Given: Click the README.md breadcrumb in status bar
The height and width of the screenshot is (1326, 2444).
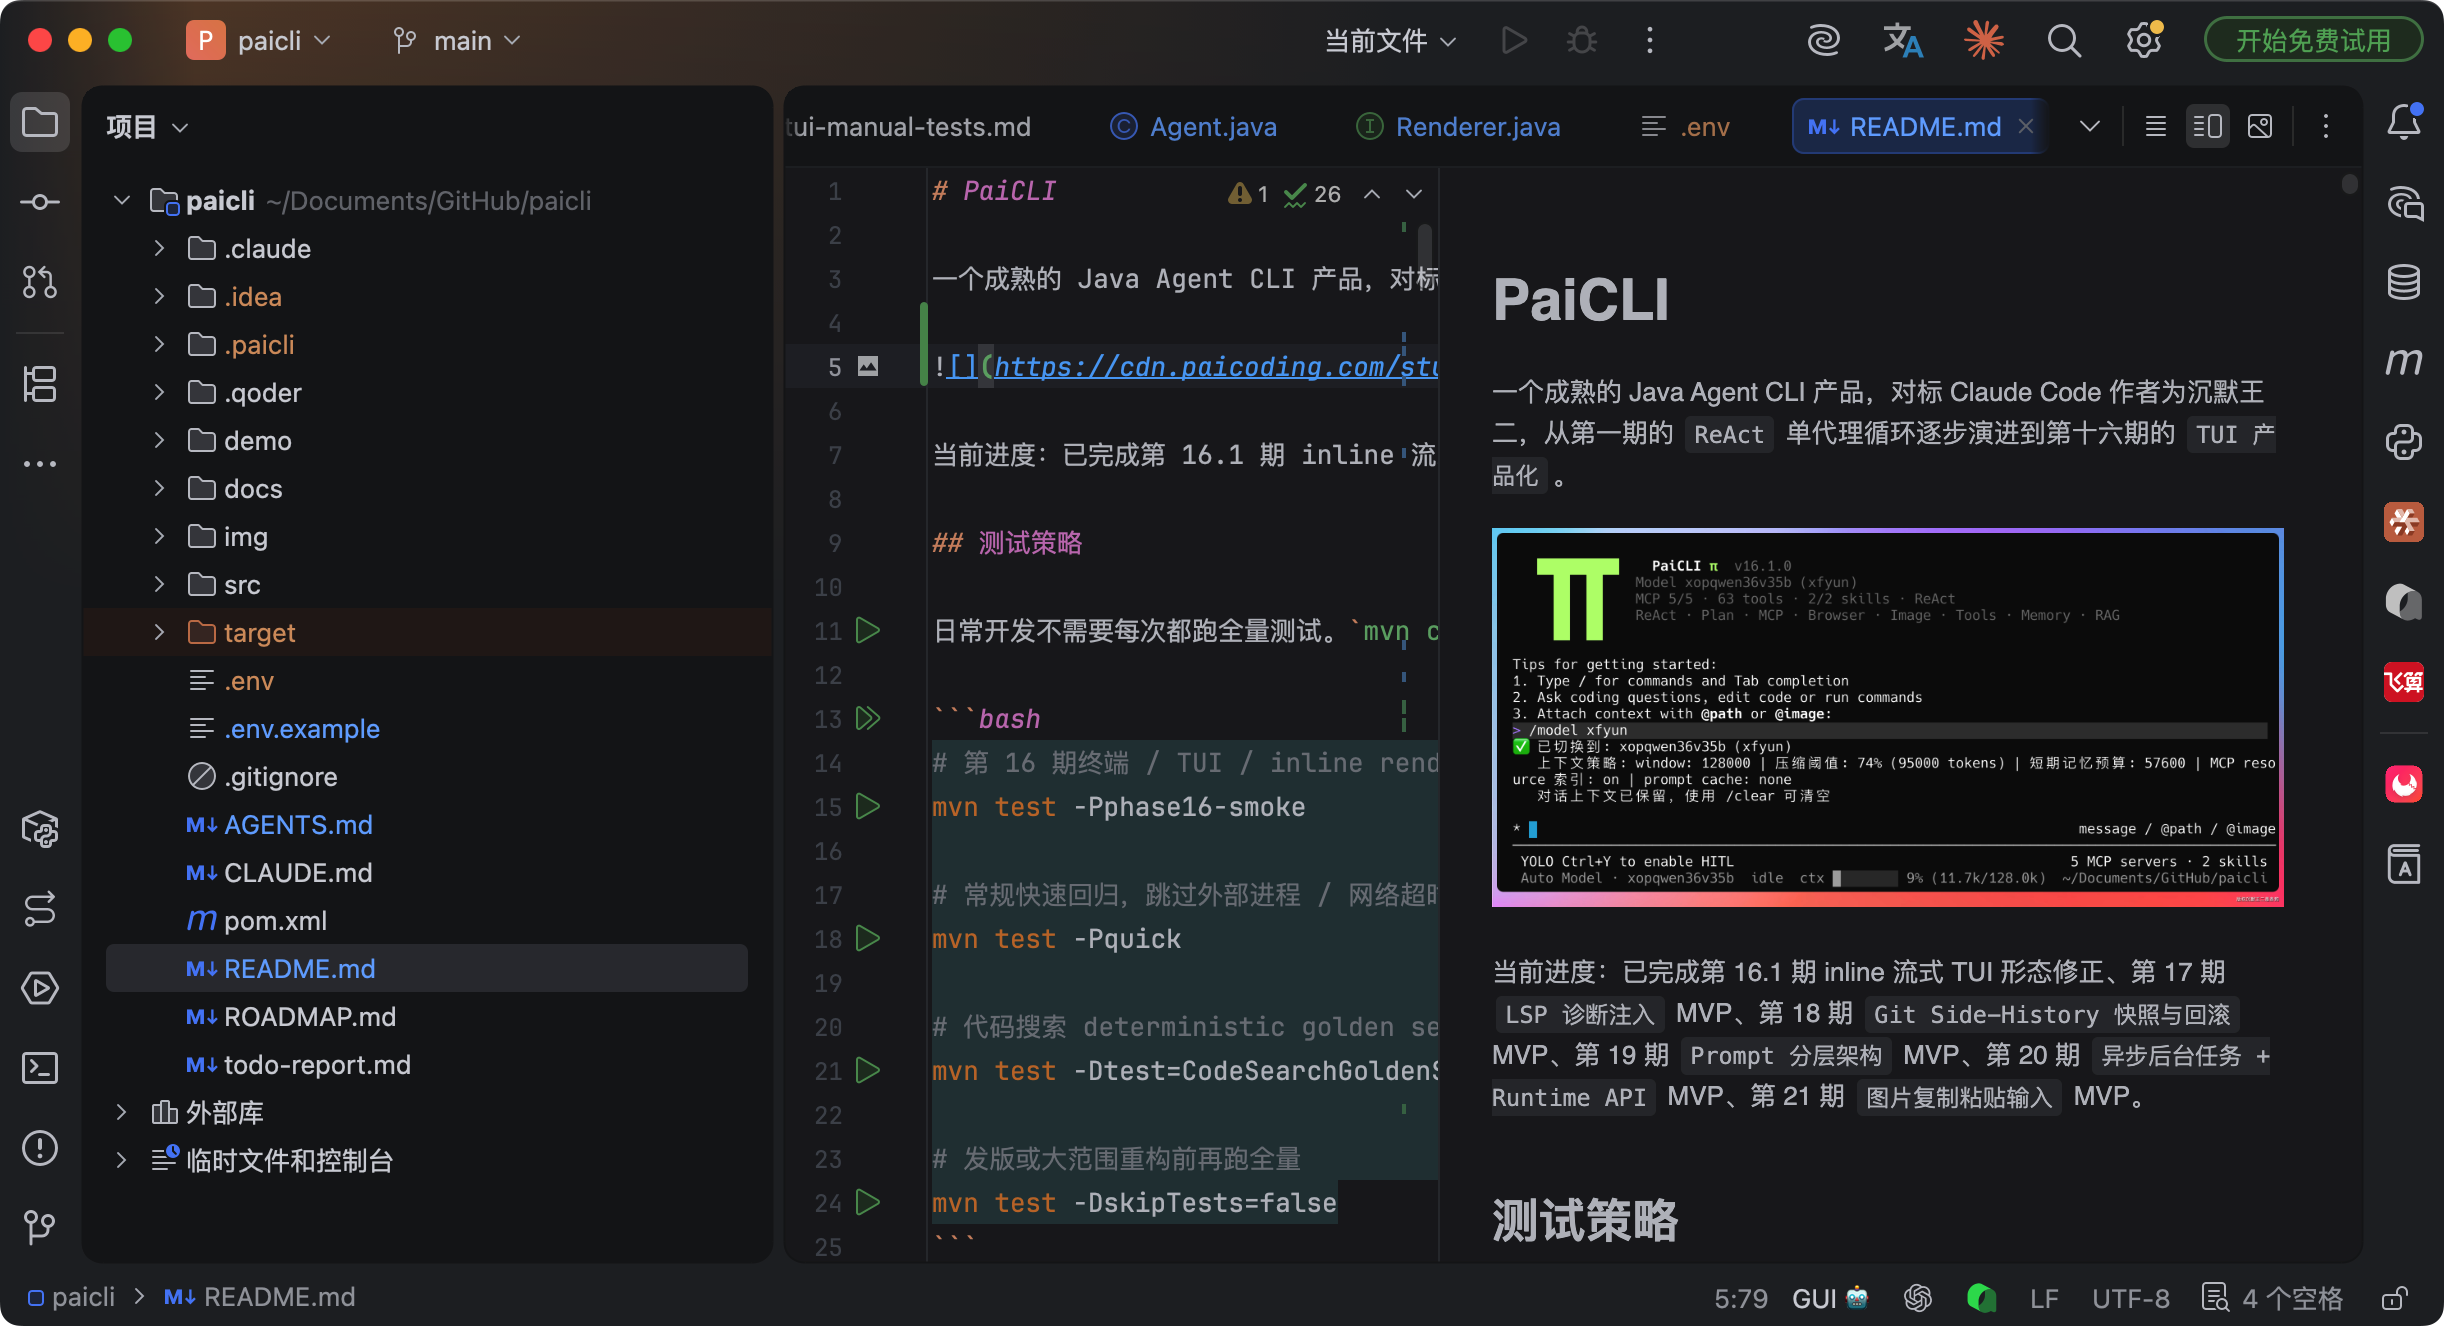Looking at the screenshot, I should click(x=260, y=1297).
